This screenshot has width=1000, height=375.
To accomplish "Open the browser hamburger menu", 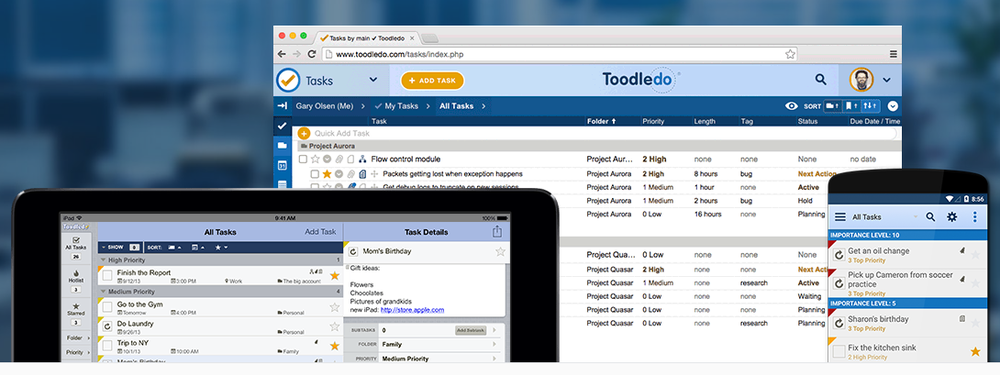I will (893, 54).
